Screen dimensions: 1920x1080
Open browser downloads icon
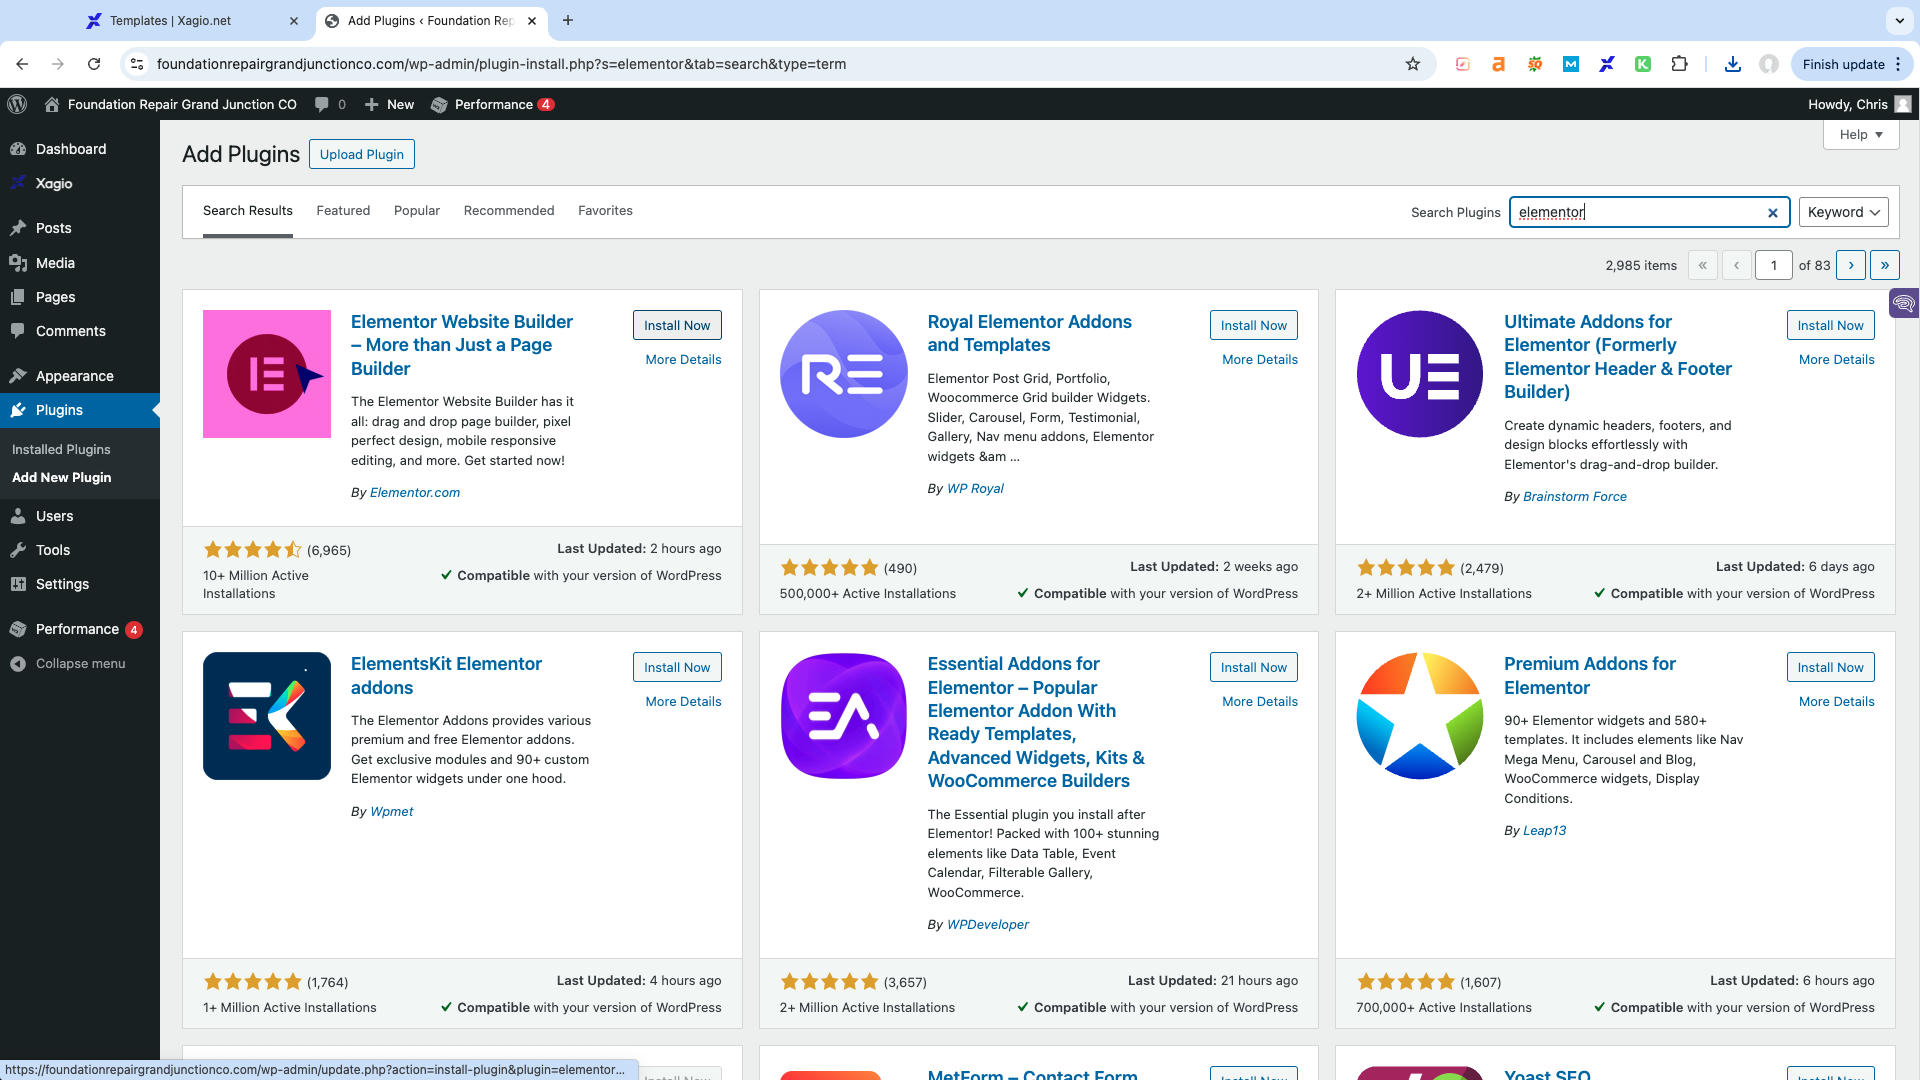[1733, 64]
